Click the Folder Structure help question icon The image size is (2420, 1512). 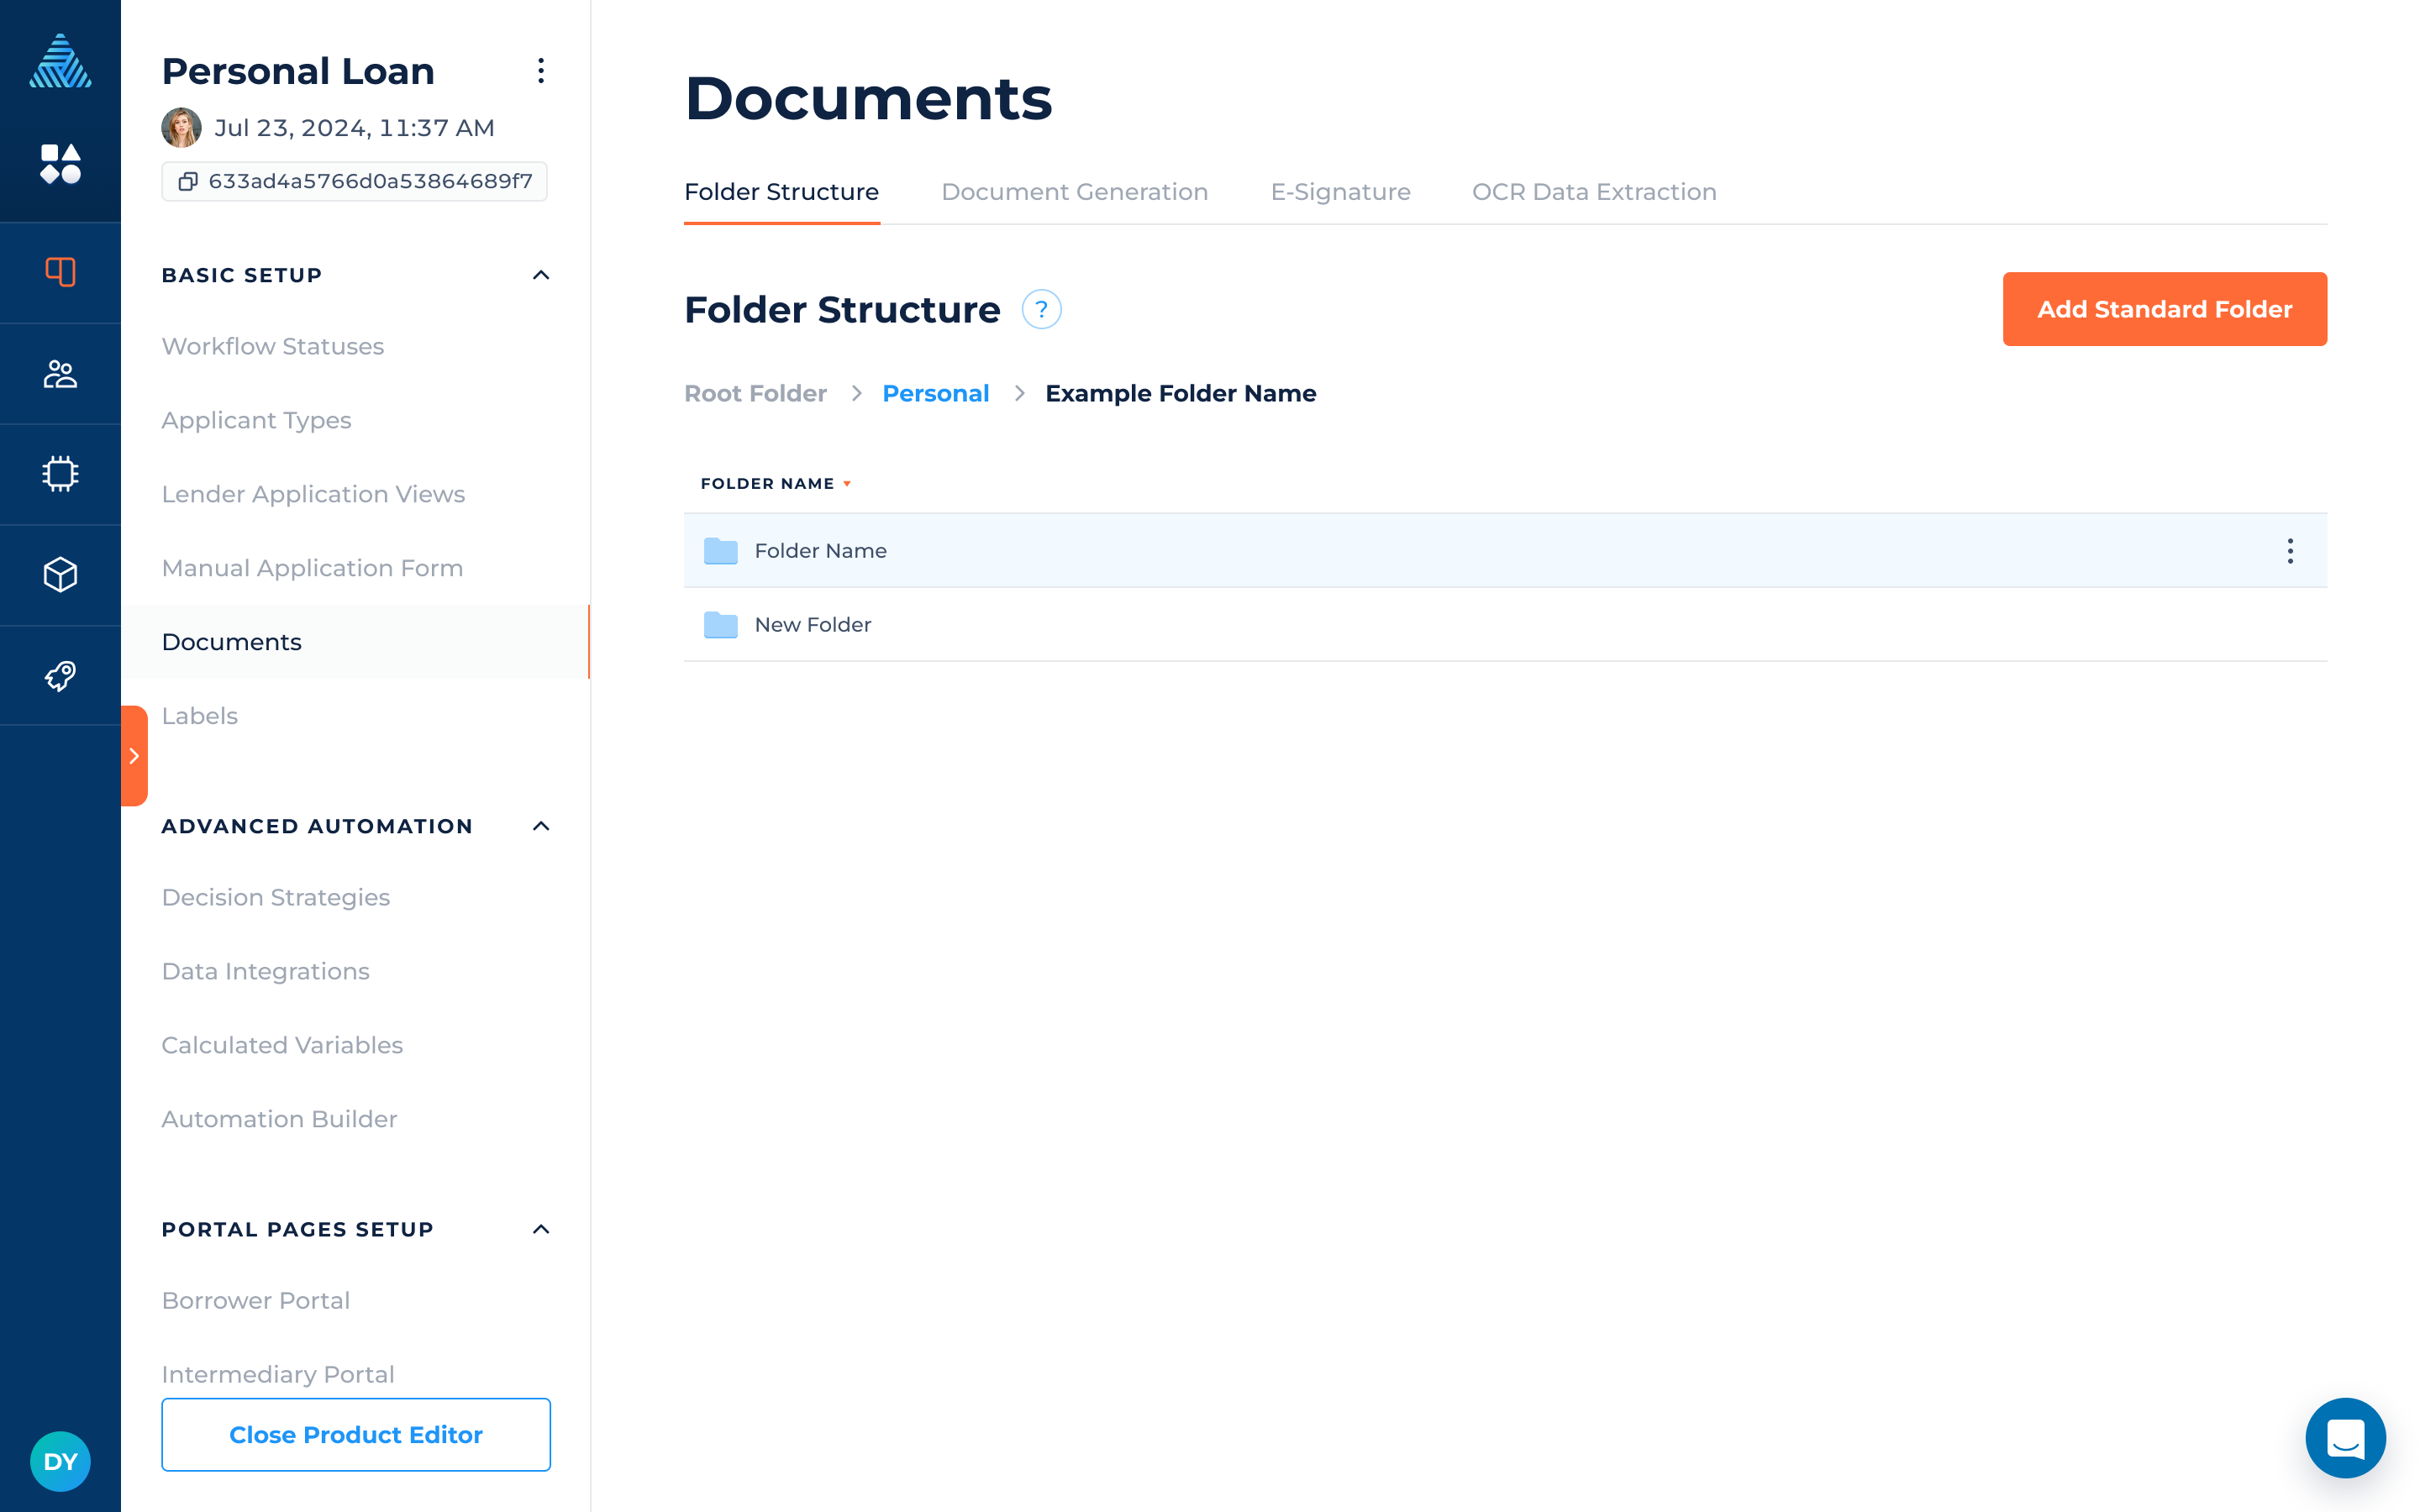pyautogui.click(x=1041, y=310)
